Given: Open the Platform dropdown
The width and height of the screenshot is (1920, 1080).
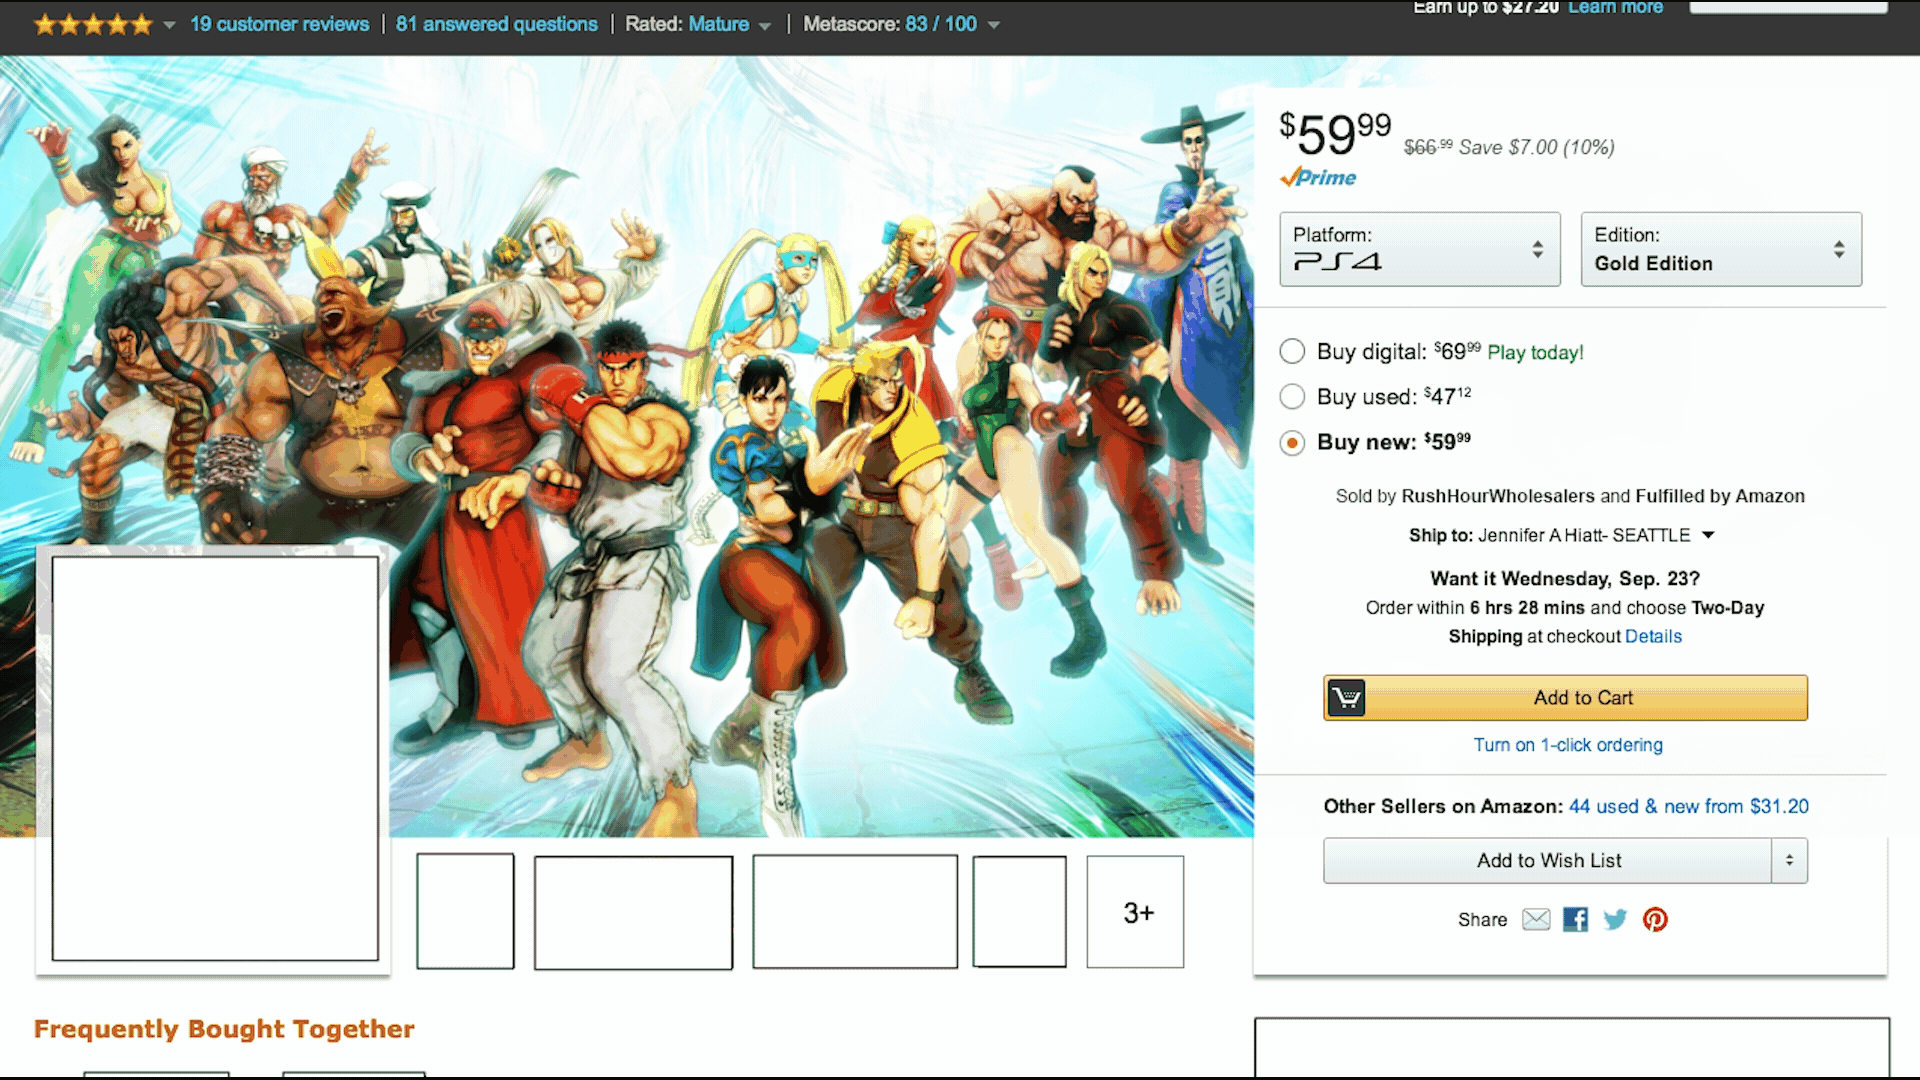Looking at the screenshot, I should 1419,249.
